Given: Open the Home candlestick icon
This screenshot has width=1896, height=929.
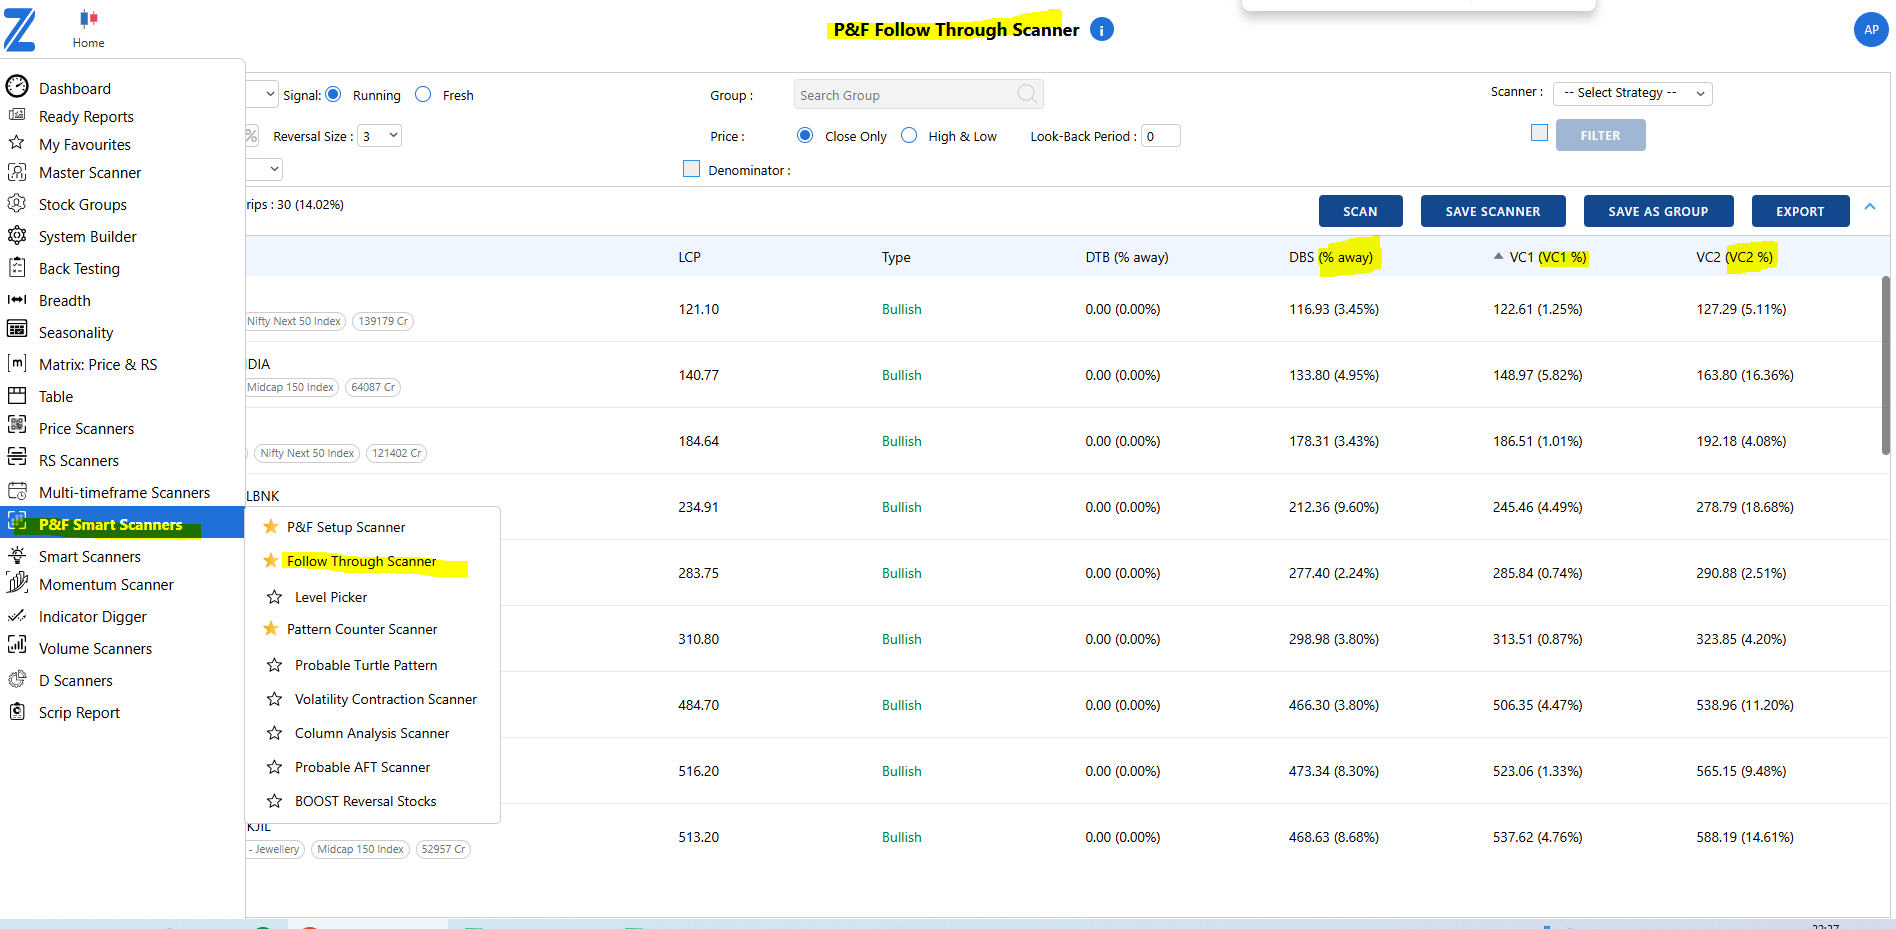Looking at the screenshot, I should point(88,18).
